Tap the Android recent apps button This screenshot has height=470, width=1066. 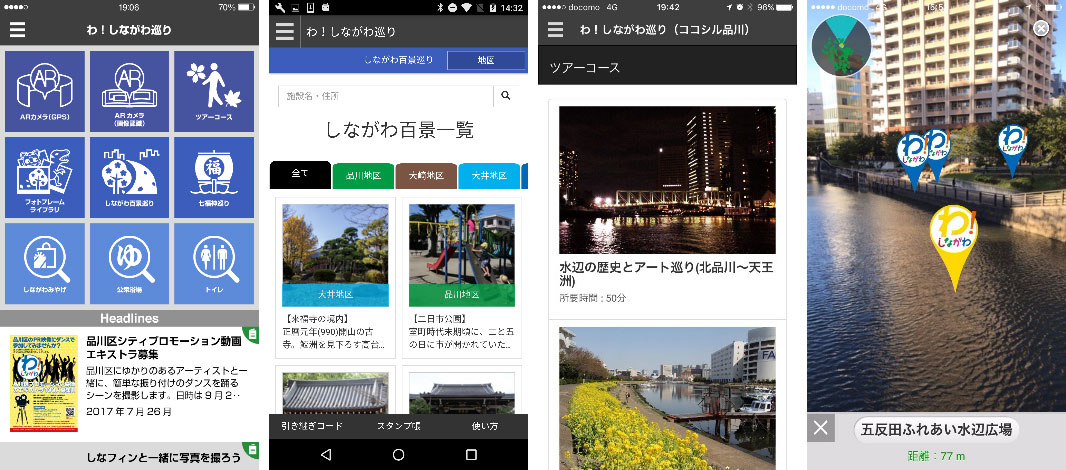coord(471,454)
